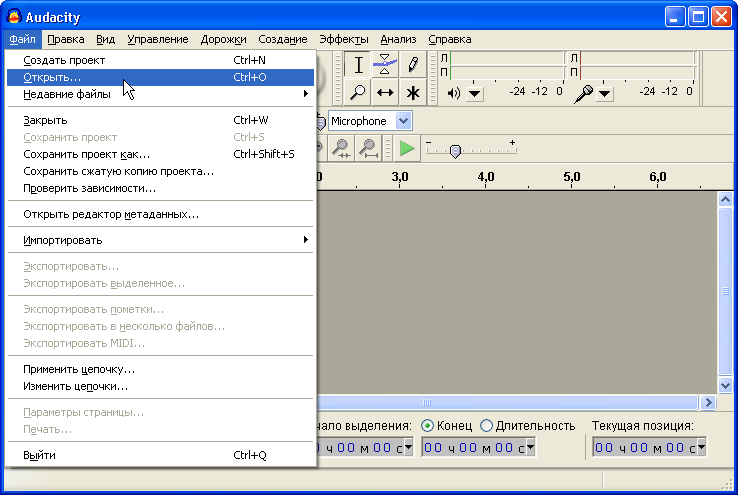Choose Выйти menu item
The width and height of the screenshot is (738, 495).
click(x=160, y=455)
